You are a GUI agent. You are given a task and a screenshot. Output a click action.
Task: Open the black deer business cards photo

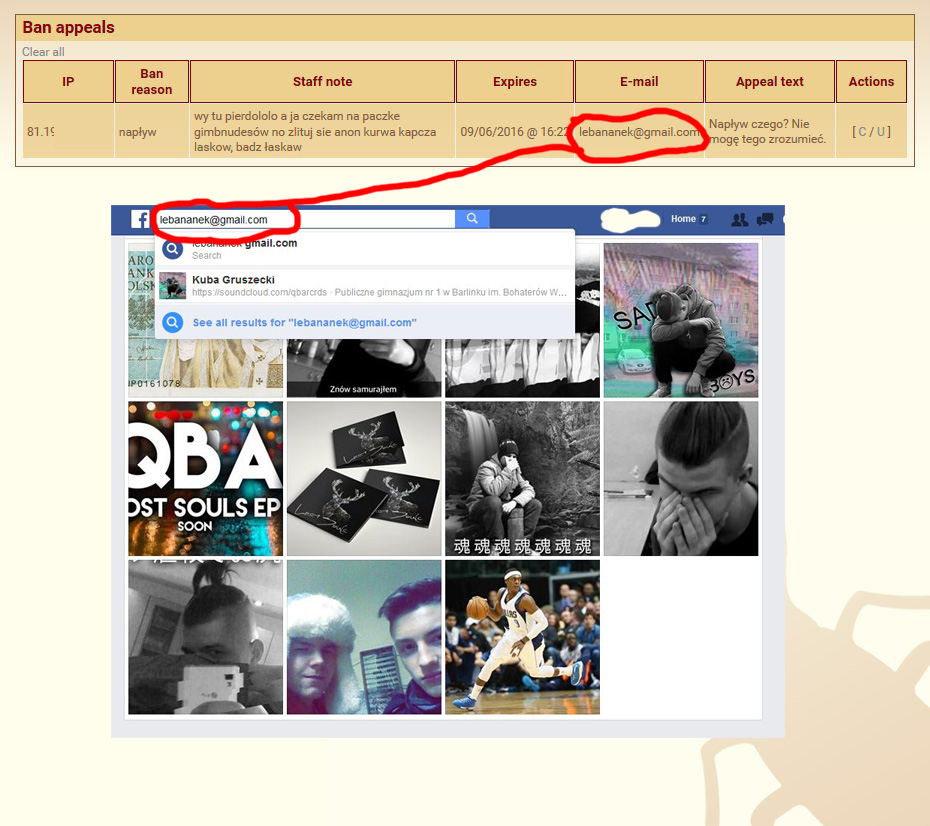pos(364,479)
